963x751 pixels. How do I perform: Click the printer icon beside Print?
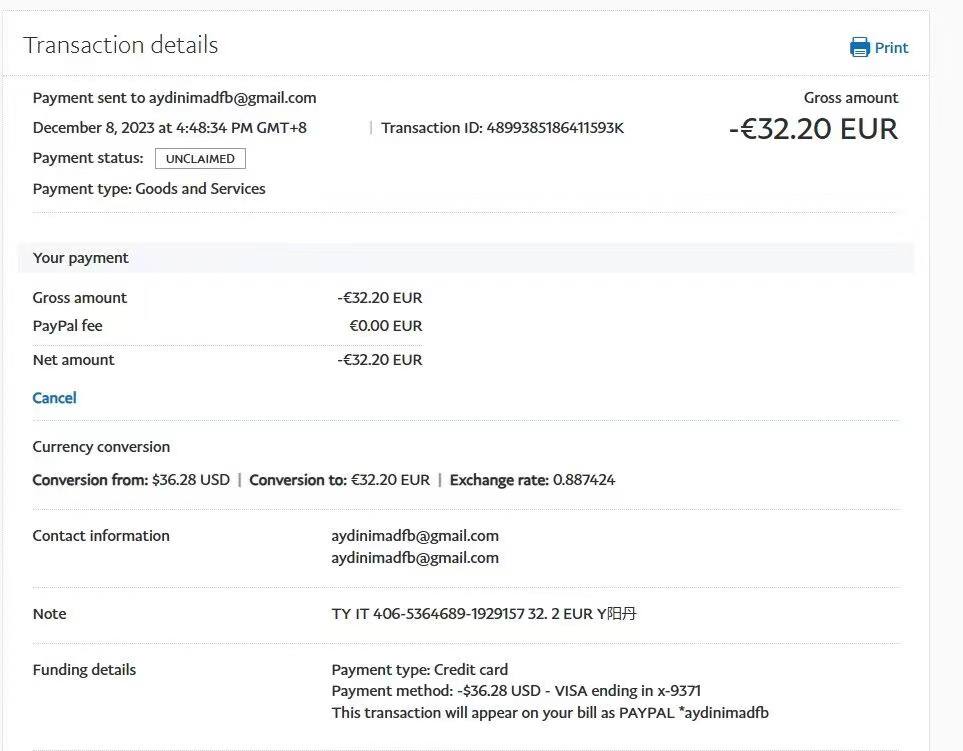pyautogui.click(x=859, y=47)
